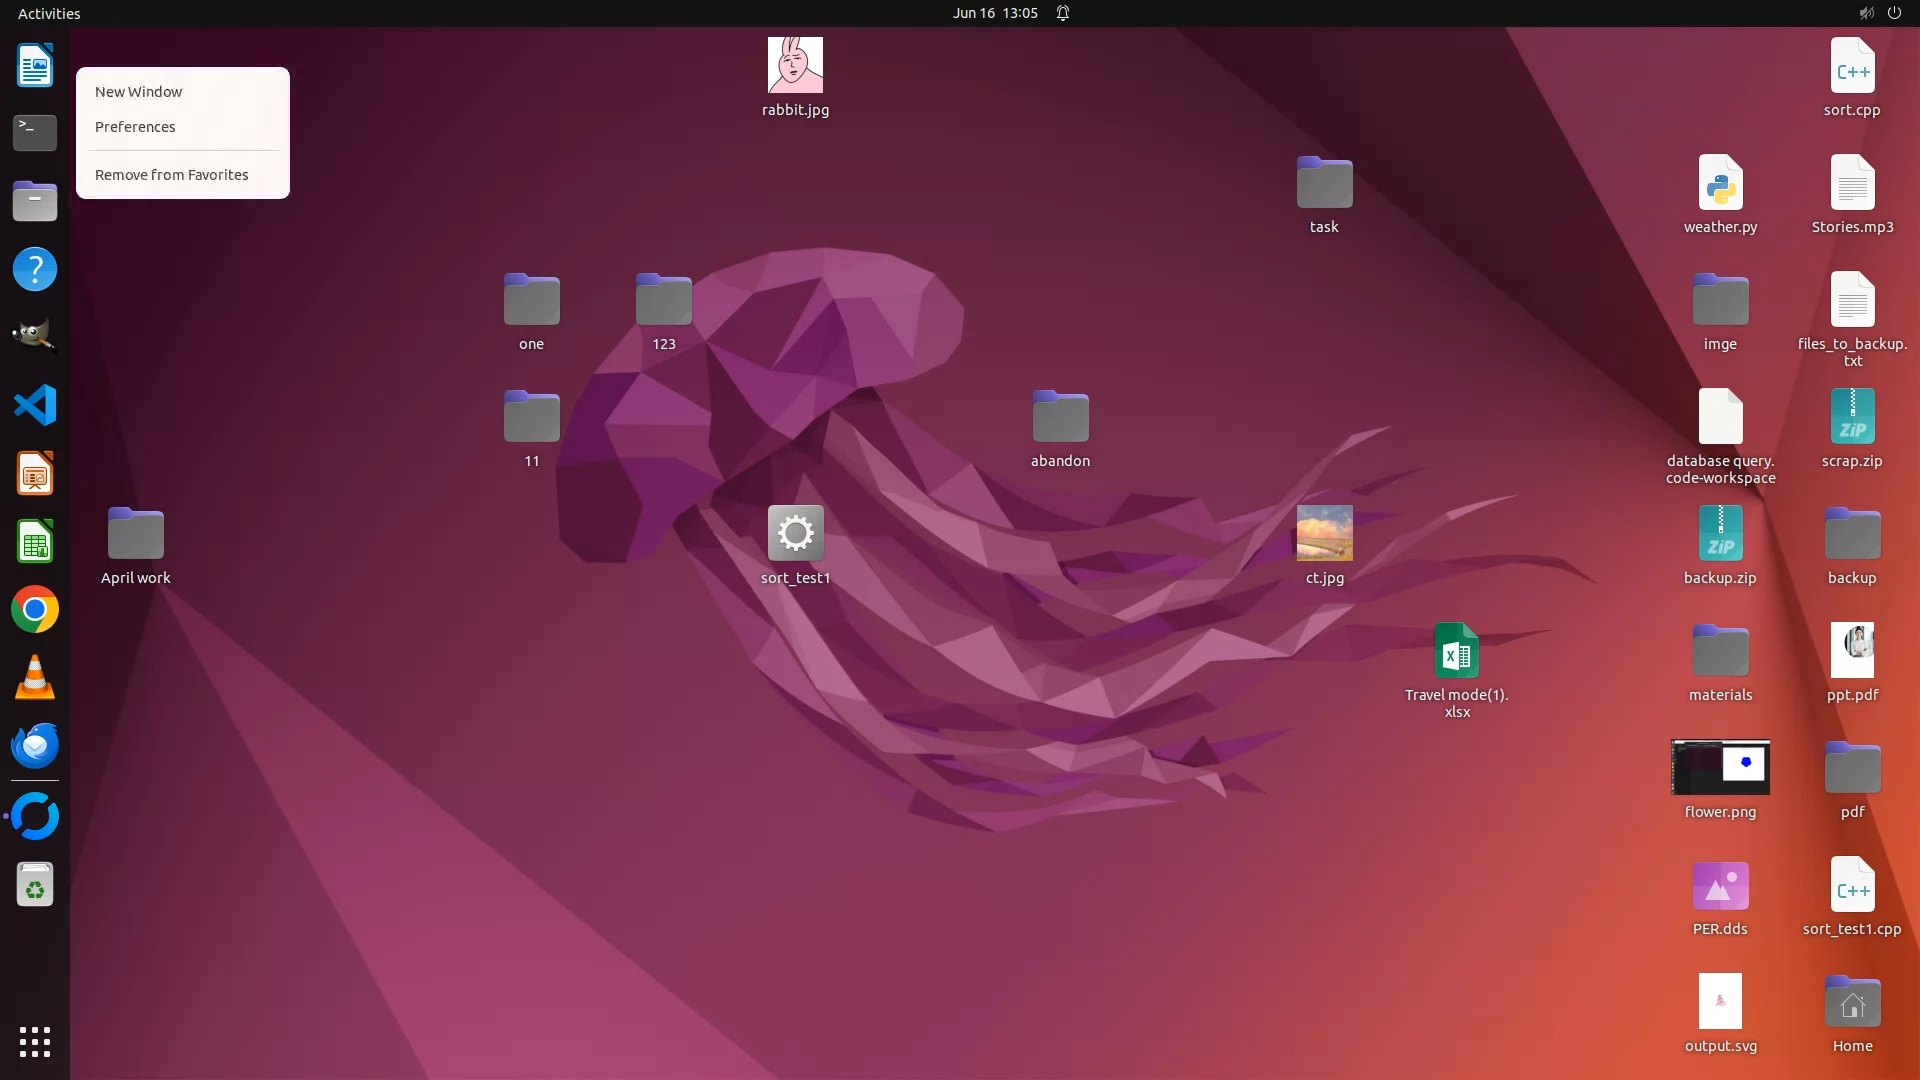The image size is (1920, 1080).
Task: Select Preferences from the context menu
Action: (x=135, y=127)
